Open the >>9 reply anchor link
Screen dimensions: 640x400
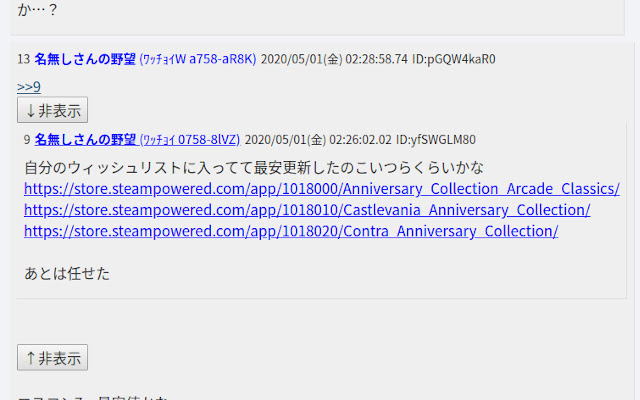[x=29, y=87]
